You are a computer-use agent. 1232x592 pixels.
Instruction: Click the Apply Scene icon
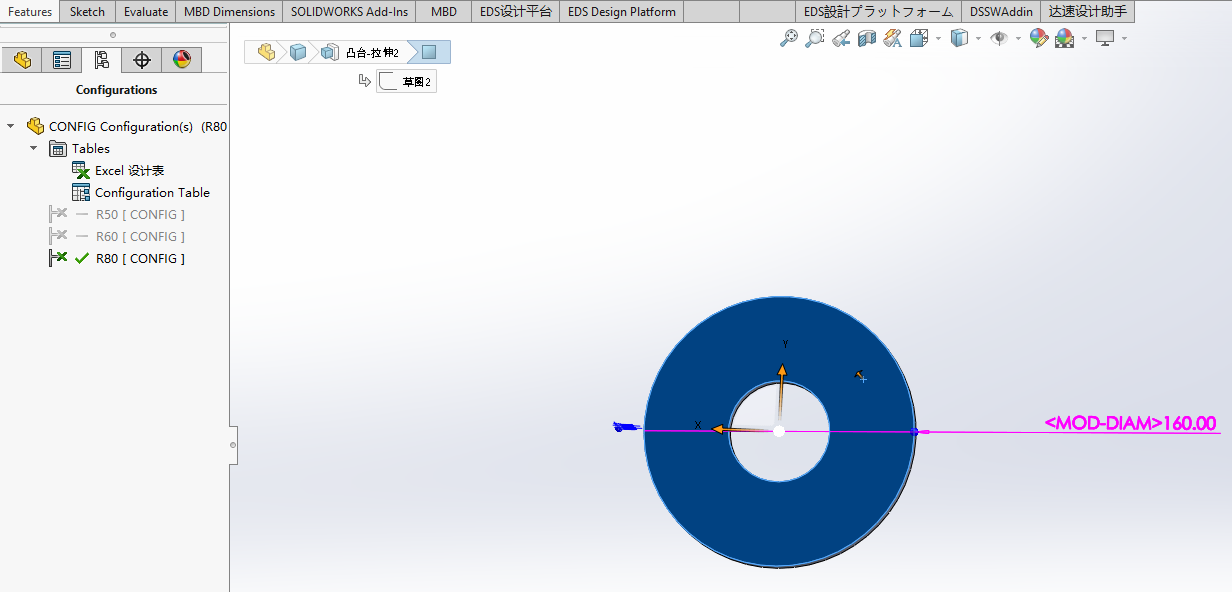pyautogui.click(x=1064, y=38)
